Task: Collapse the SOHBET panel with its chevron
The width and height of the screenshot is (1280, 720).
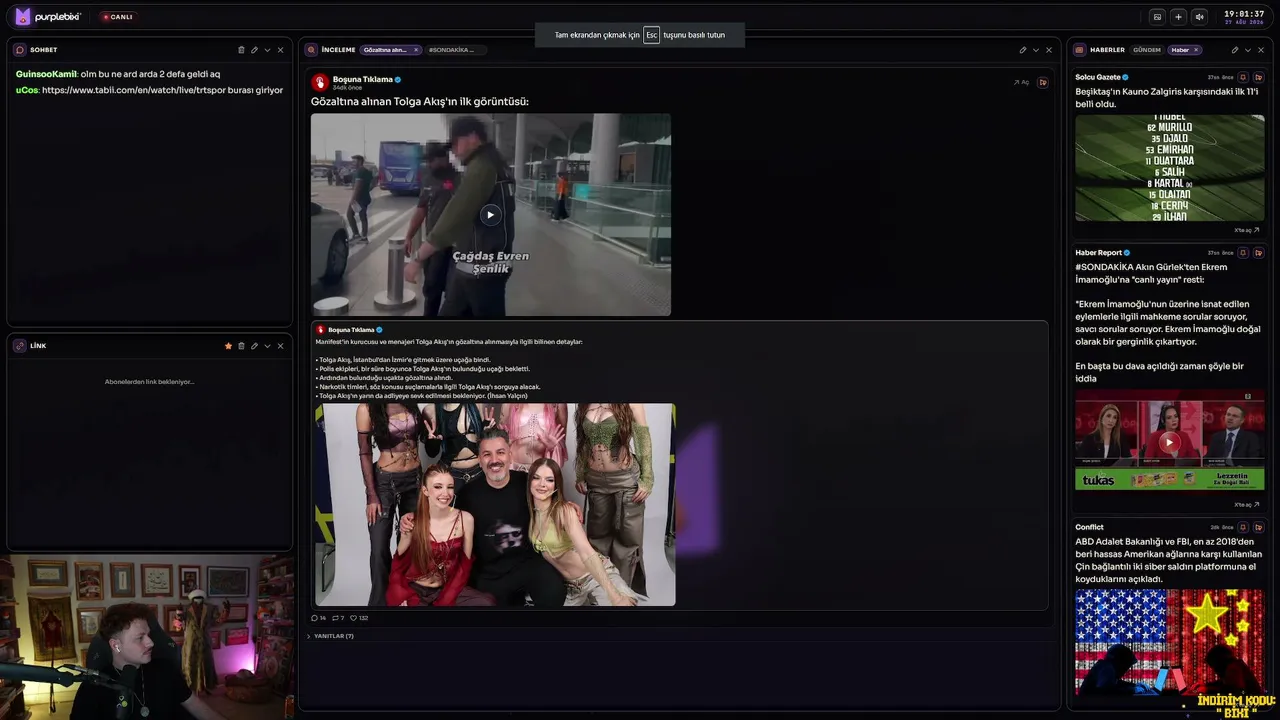Action: 267,50
